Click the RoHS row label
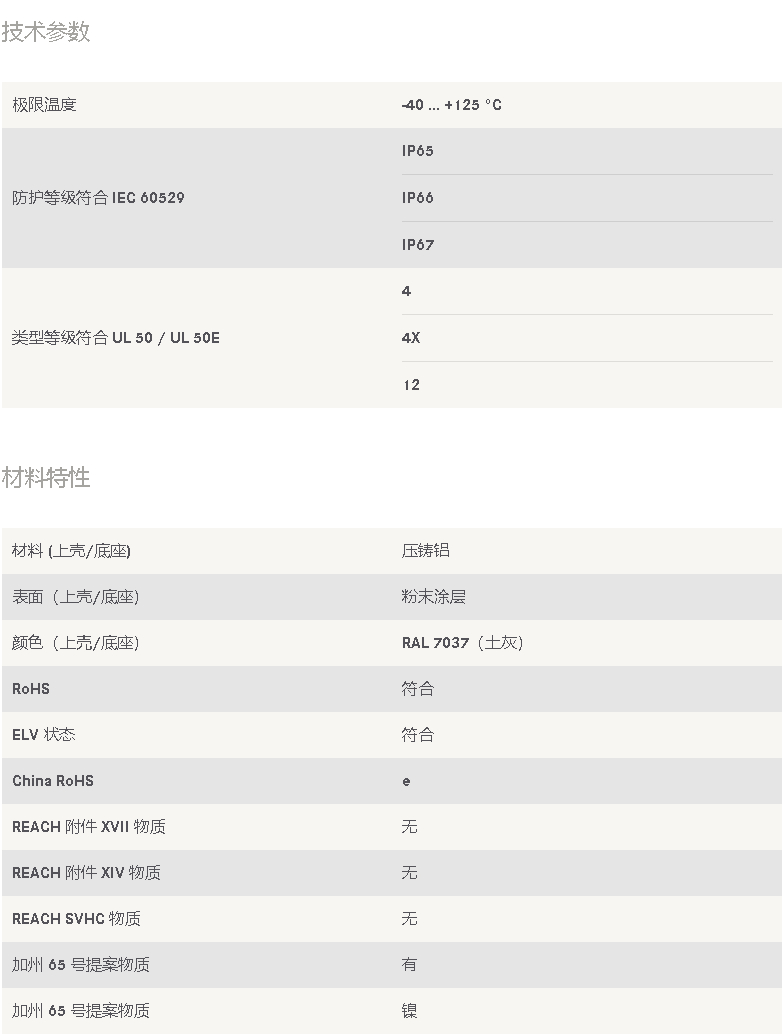Viewport: 782px width, 1034px height. click(31, 688)
